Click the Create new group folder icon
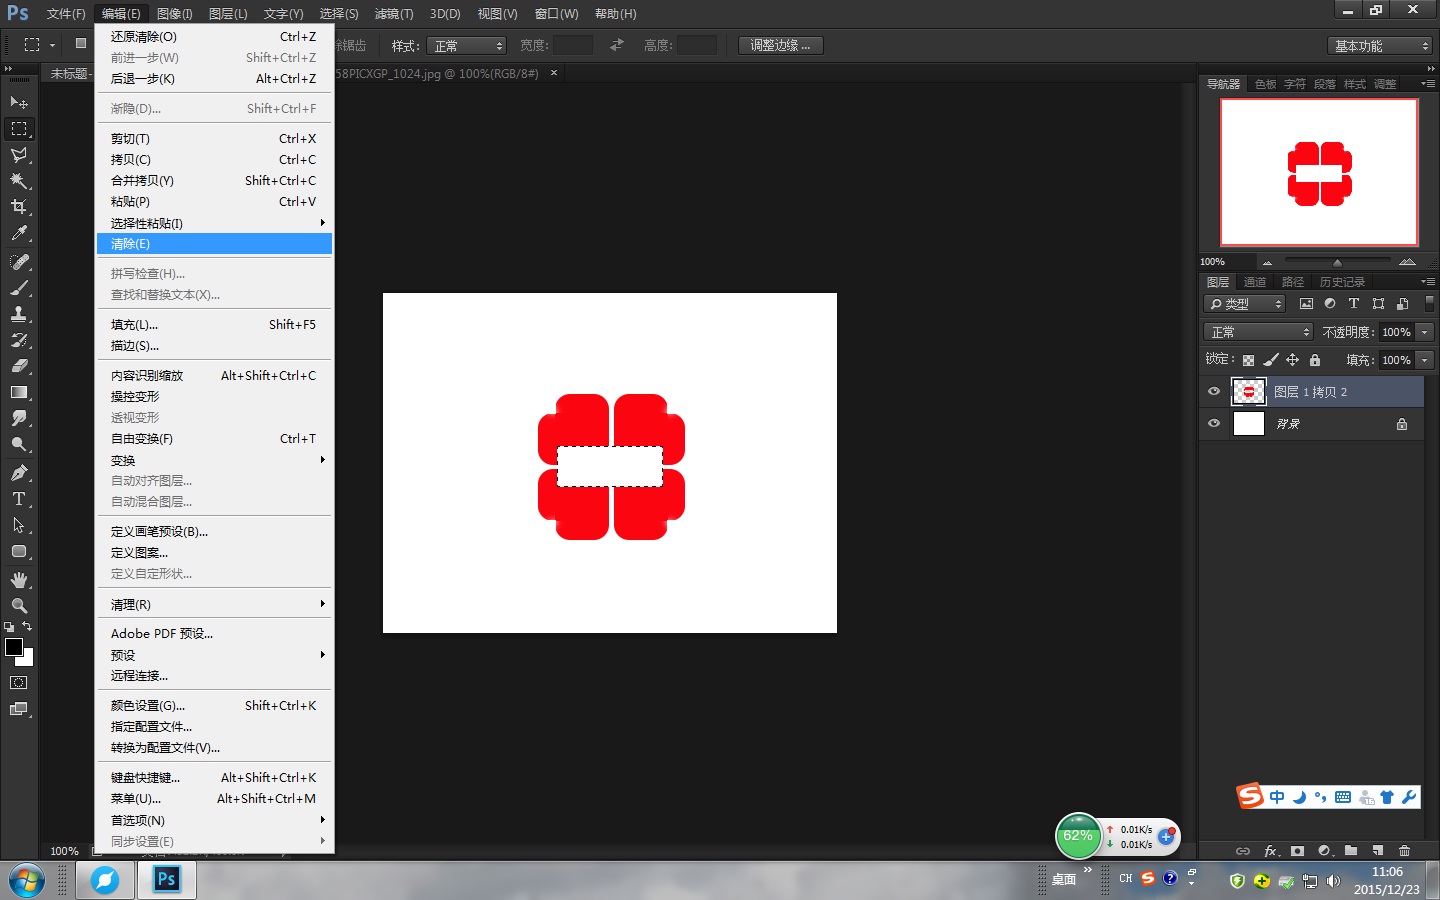Screen dimensions: 1440x900 click(1351, 851)
